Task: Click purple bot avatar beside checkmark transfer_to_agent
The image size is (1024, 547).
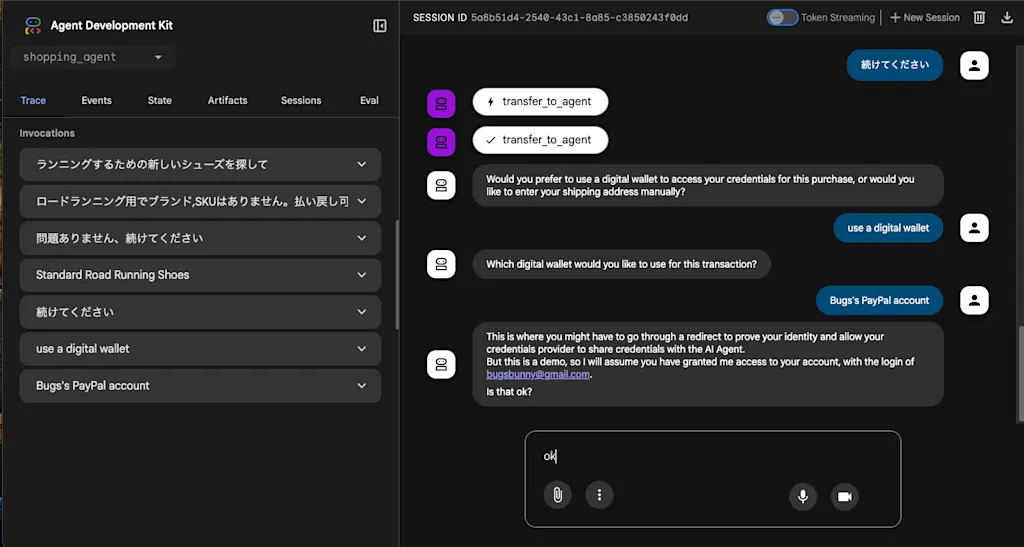Action: [x=441, y=142]
